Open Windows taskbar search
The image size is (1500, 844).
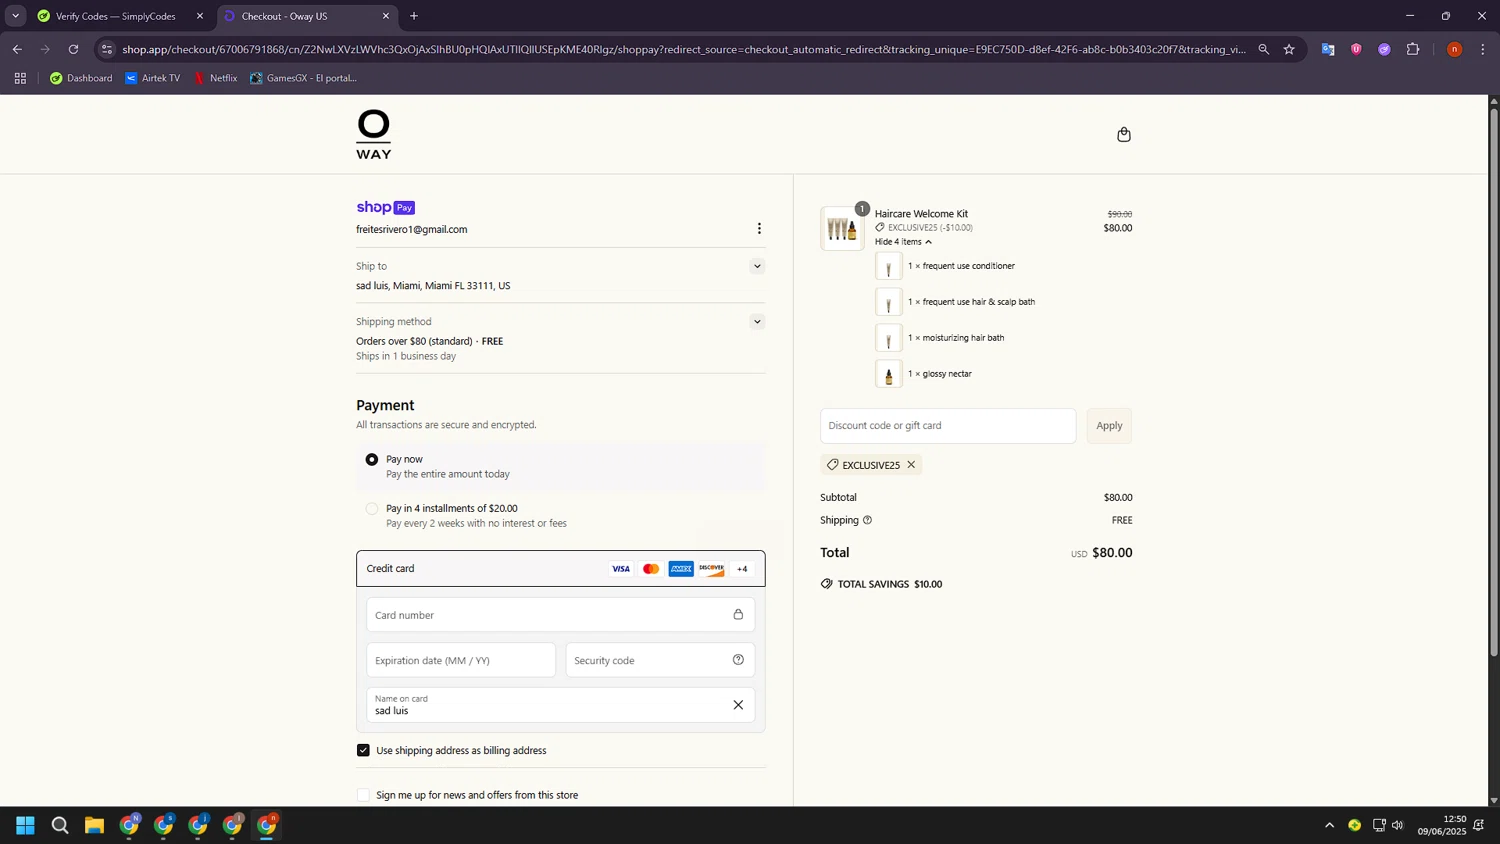pos(60,825)
